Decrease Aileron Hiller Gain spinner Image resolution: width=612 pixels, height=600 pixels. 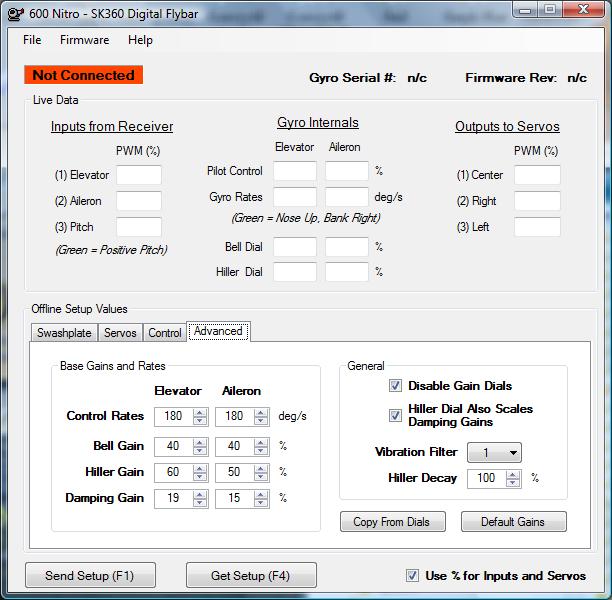tap(260, 476)
